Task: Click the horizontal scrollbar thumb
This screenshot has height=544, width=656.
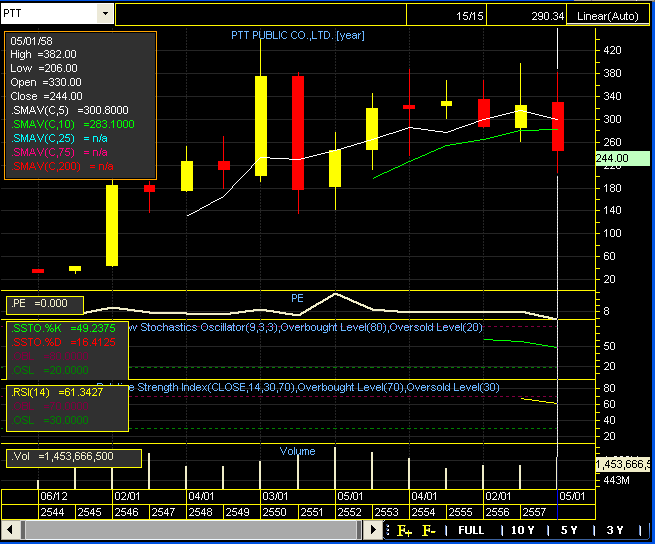Action: click(x=192, y=530)
